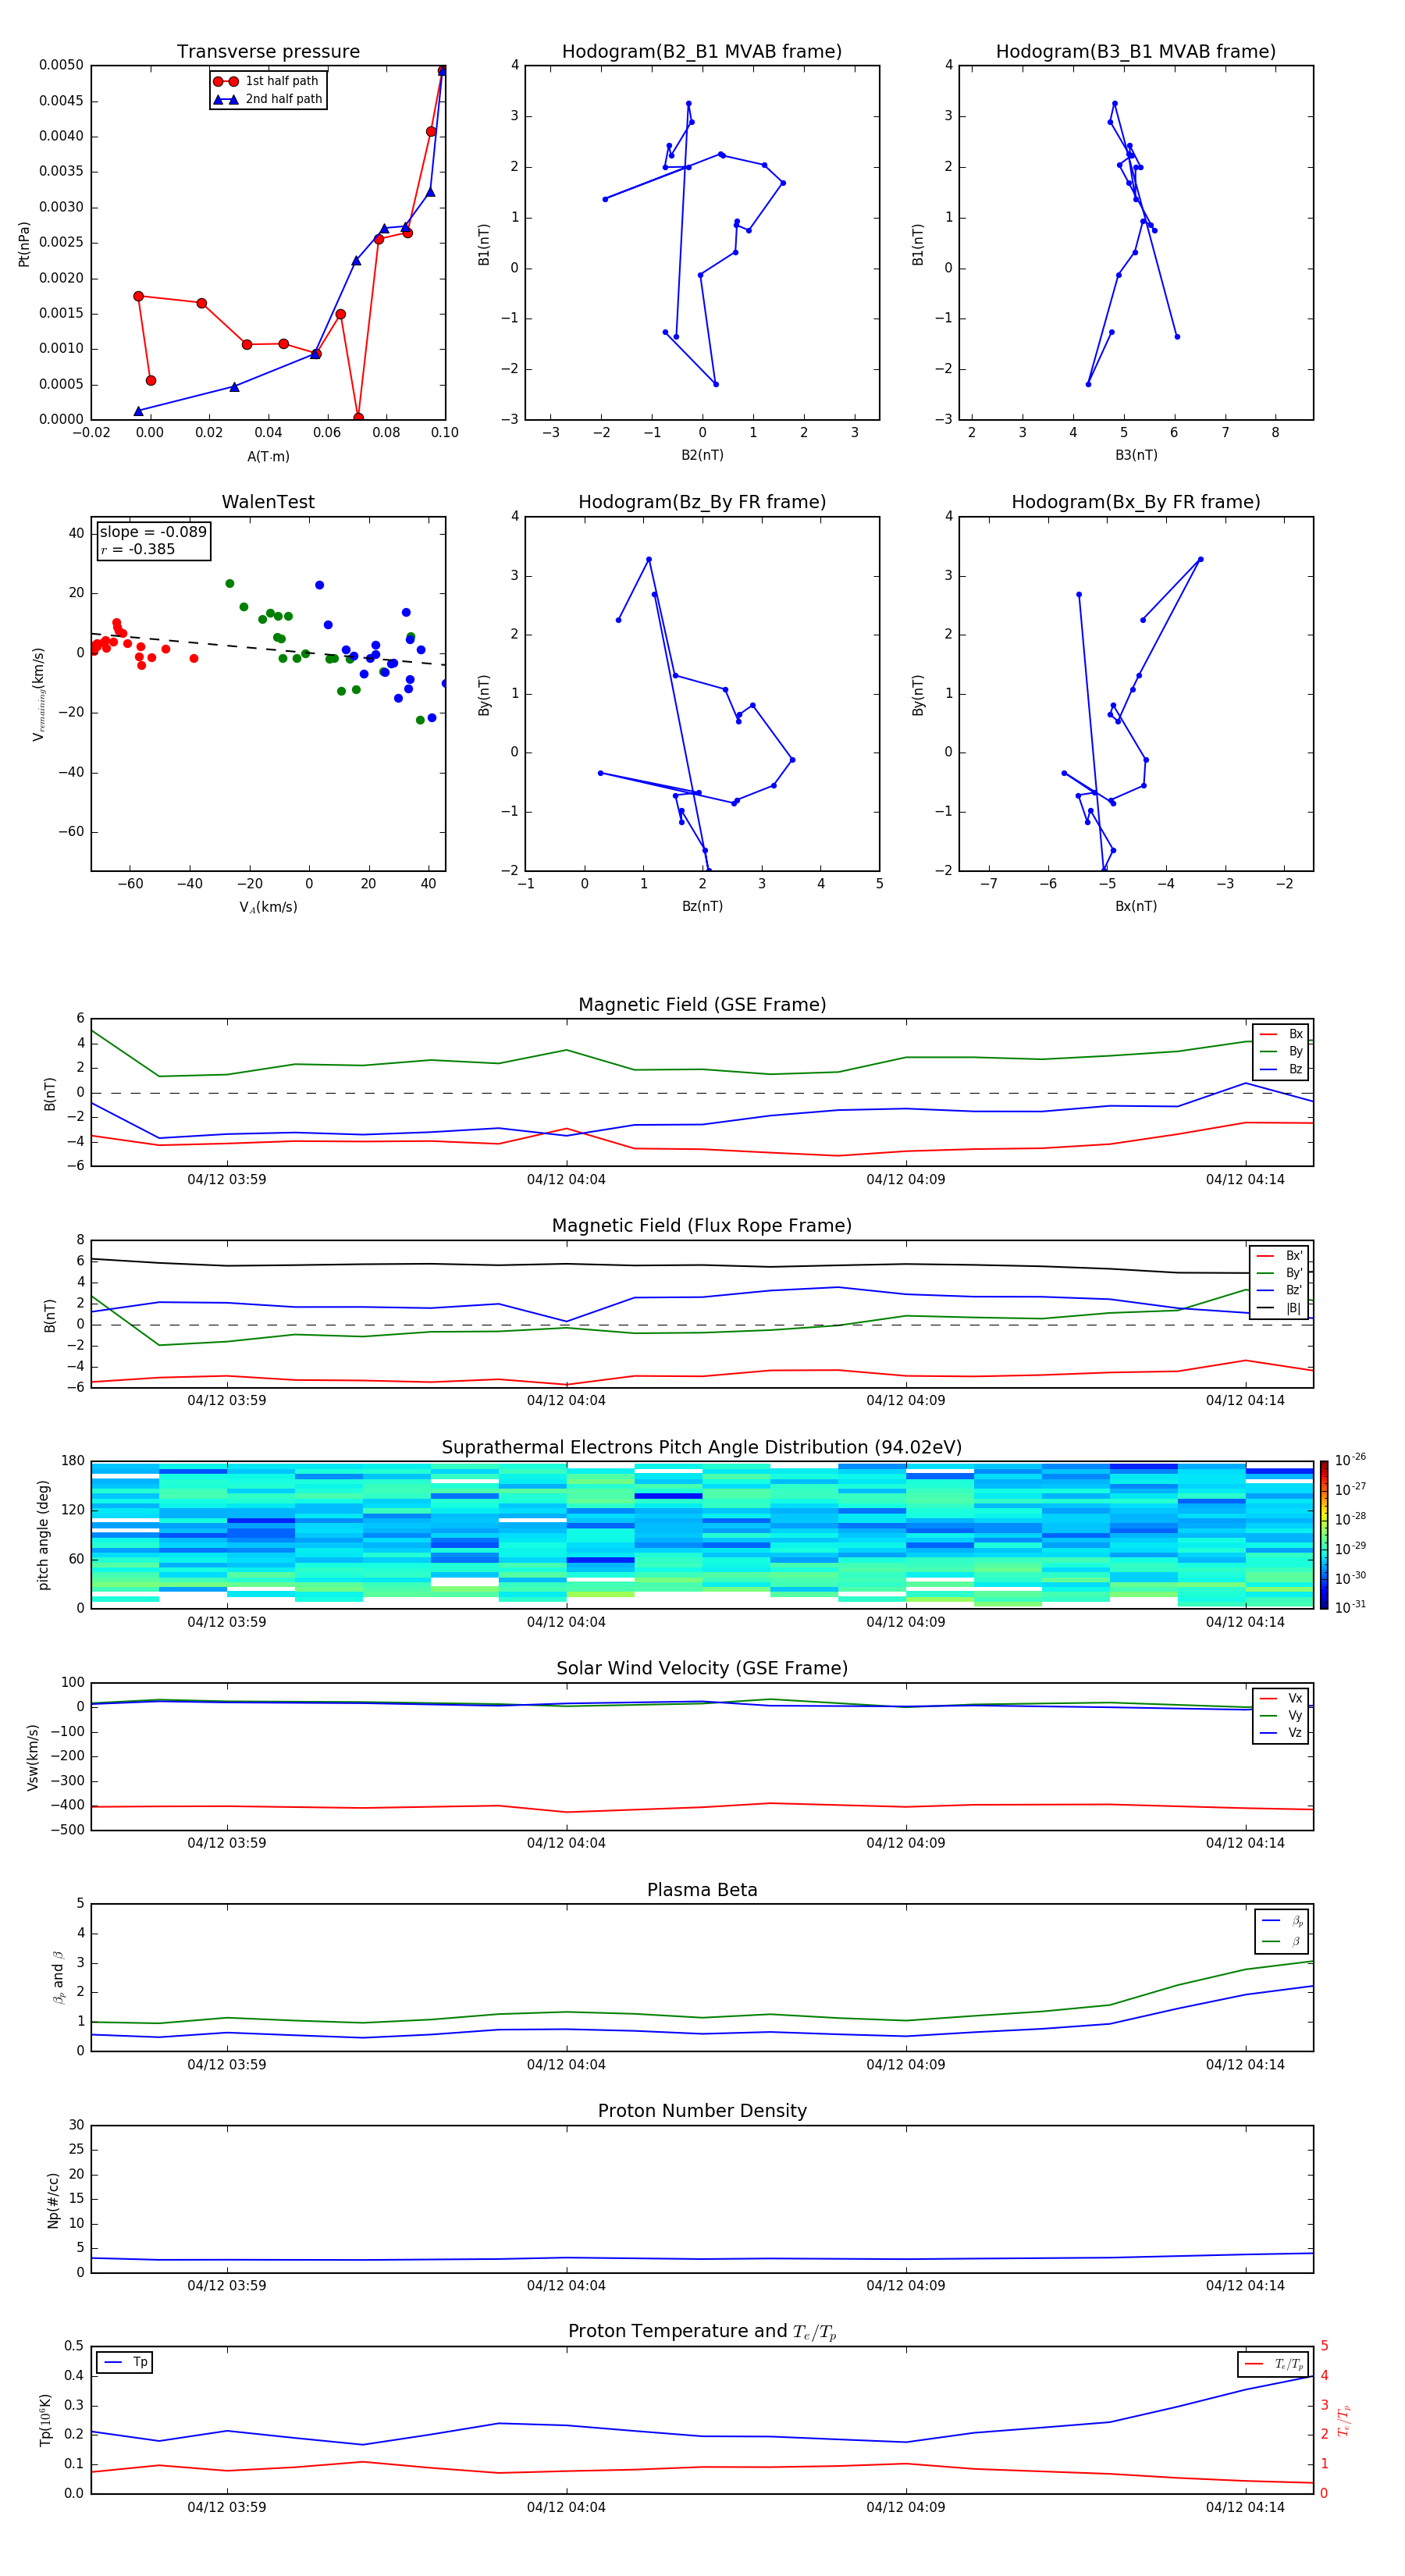
Task: Click the "B2(nT)" x-axis label
Action: [x=702, y=455]
